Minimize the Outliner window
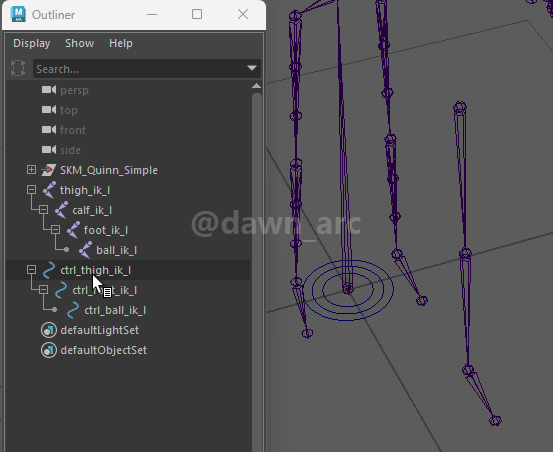The image size is (553, 452). pyautogui.click(x=152, y=14)
